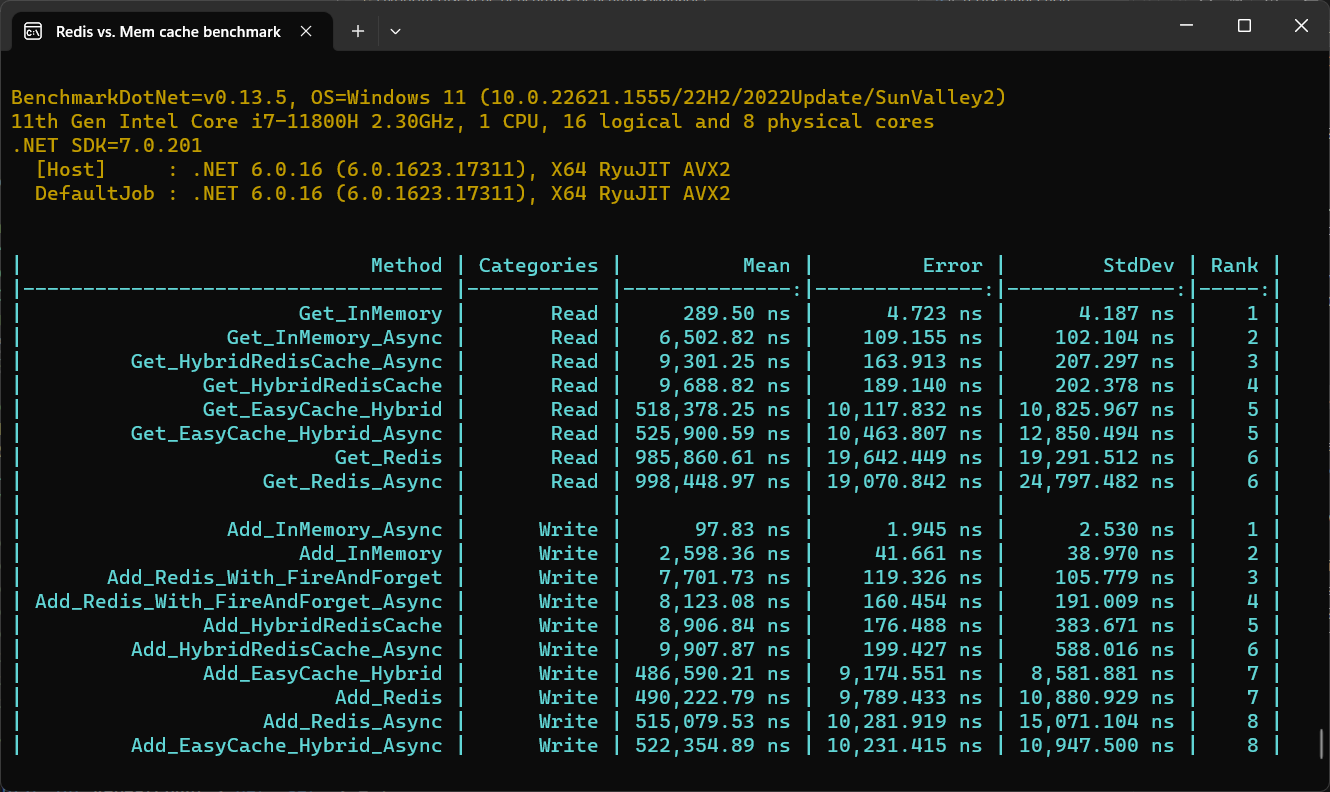Click the 'Rank' column header
This screenshot has width=1330, height=792.
[x=1234, y=265]
